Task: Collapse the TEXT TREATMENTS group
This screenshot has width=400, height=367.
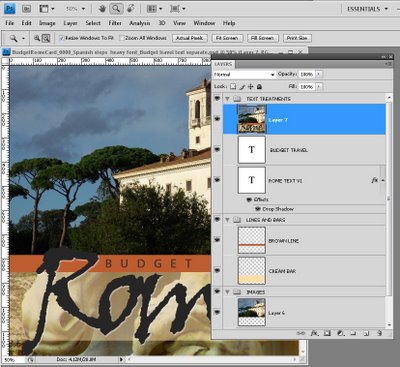Action: [228, 99]
